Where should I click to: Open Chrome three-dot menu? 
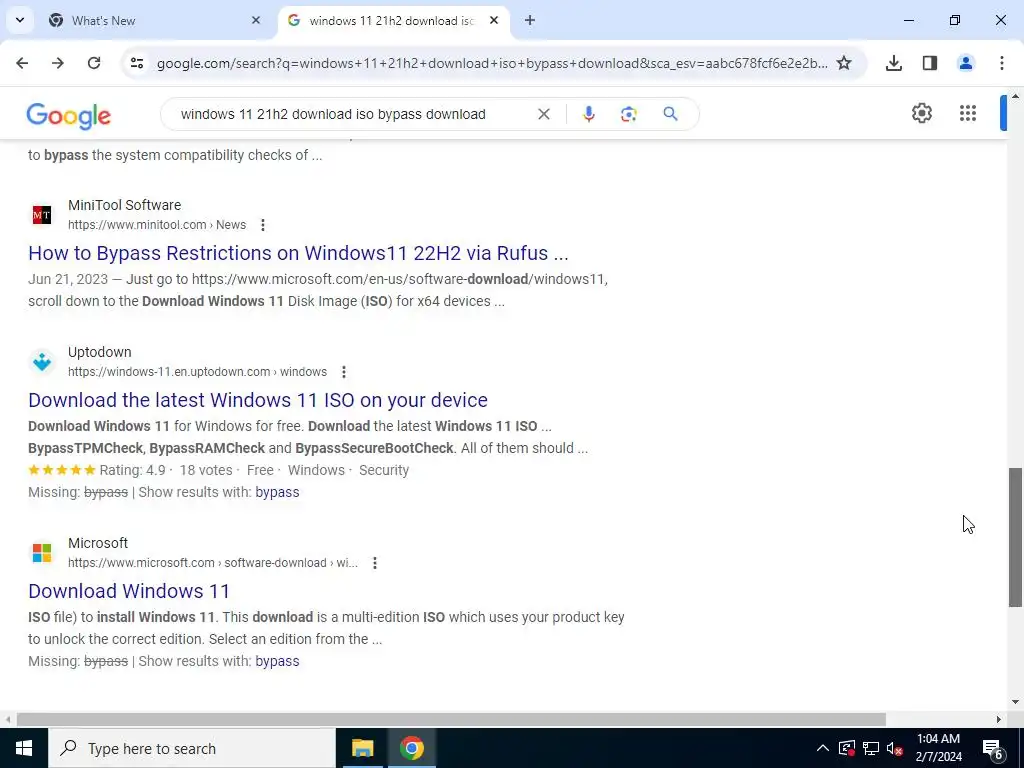point(1002,63)
